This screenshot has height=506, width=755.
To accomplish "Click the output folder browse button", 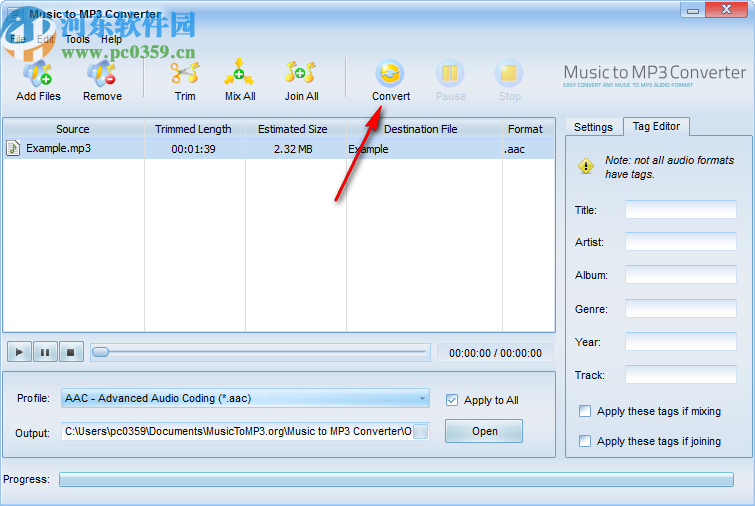I will point(421,431).
